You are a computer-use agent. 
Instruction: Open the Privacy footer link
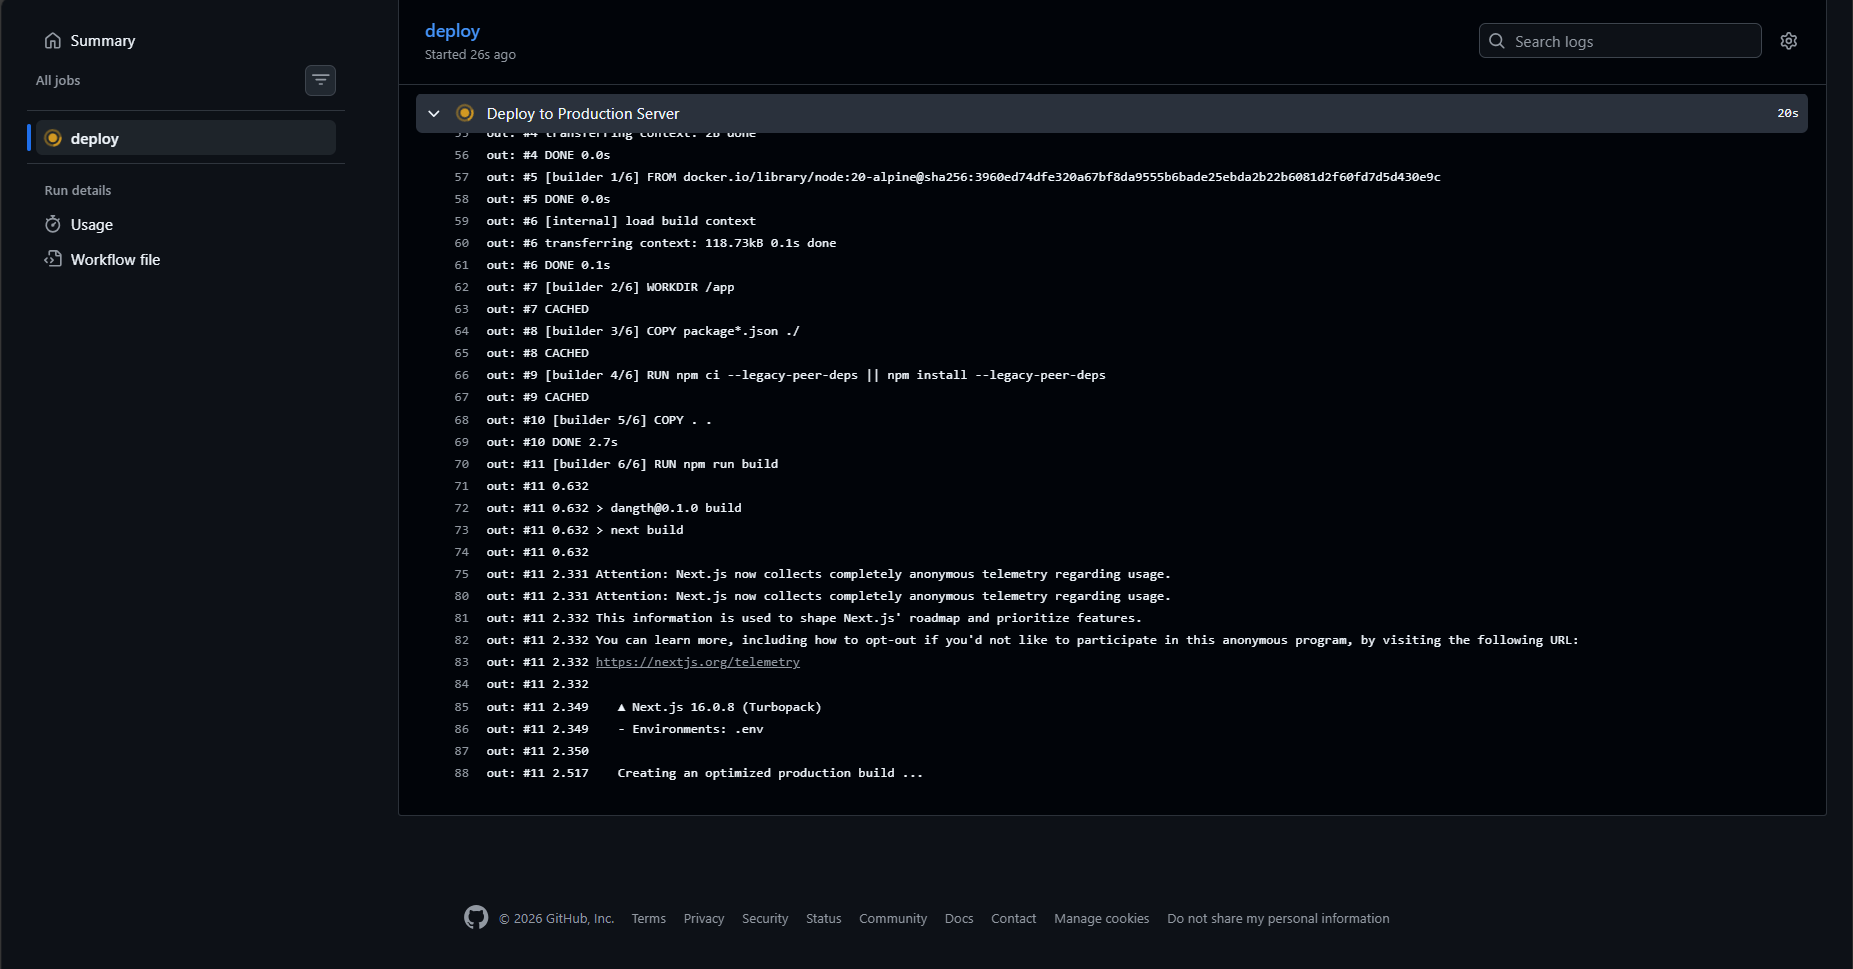(x=703, y=918)
